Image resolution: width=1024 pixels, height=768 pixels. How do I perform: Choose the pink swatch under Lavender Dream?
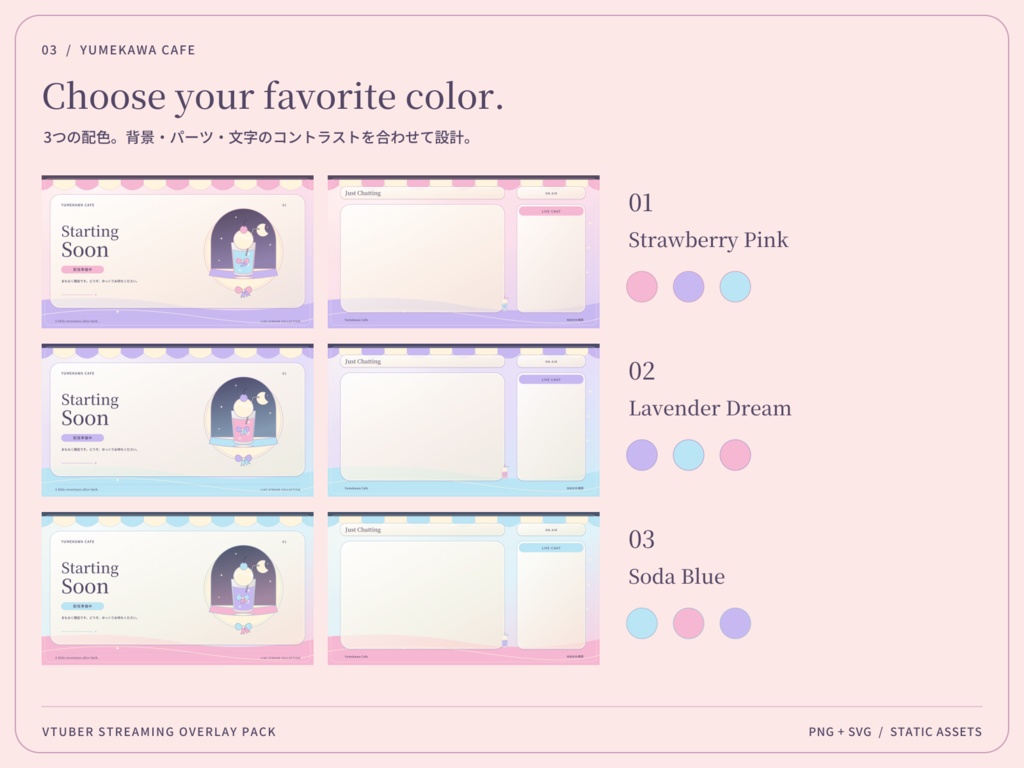pyautogui.click(x=735, y=455)
